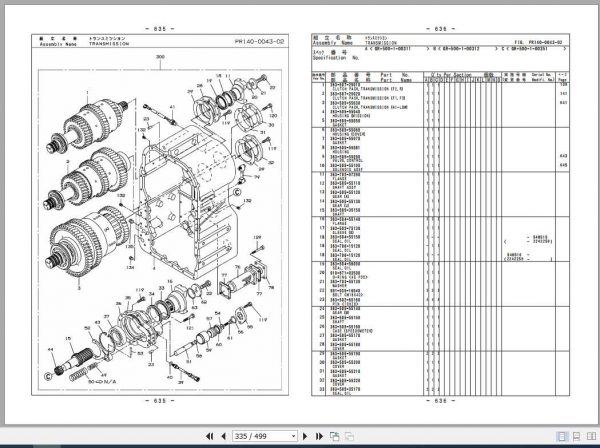Click the 'Q'ty Per Section' column header

click(451, 75)
